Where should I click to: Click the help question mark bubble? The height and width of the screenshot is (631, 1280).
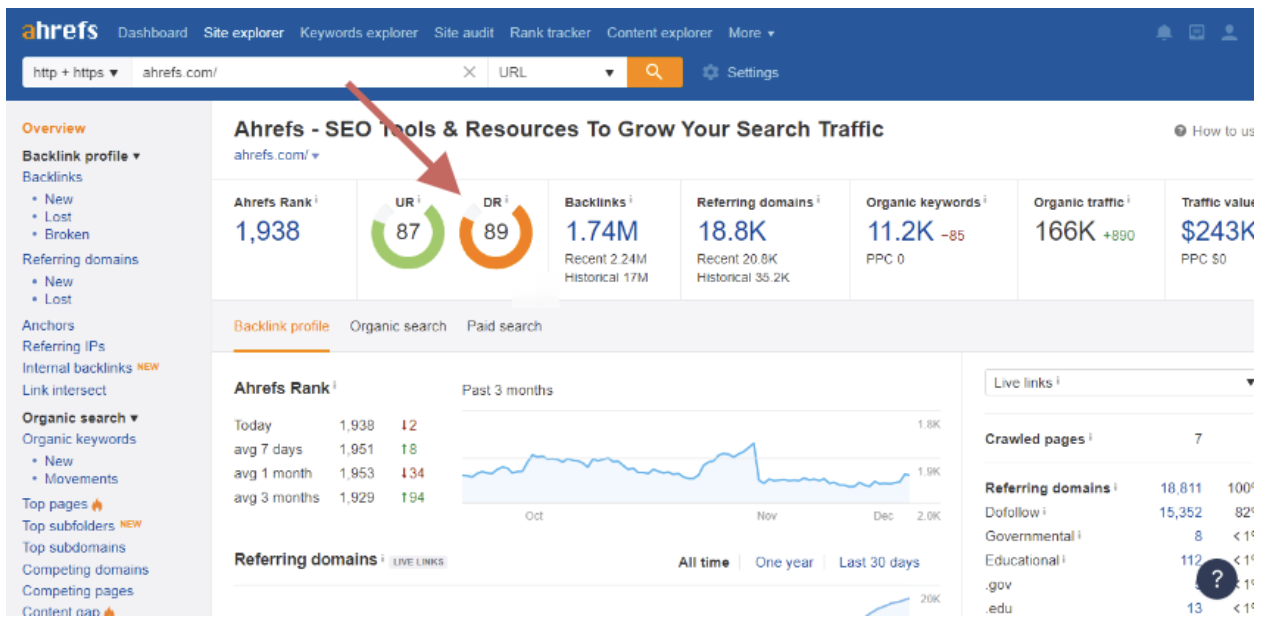click(x=1216, y=579)
